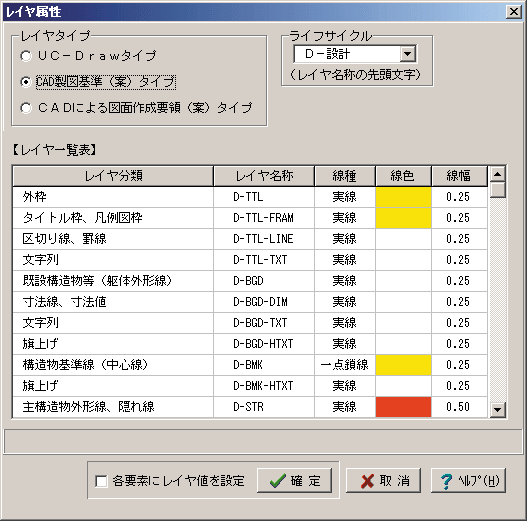Click the scrollbar down arrow in layer table
The width and height of the screenshot is (527, 521).
(498, 410)
